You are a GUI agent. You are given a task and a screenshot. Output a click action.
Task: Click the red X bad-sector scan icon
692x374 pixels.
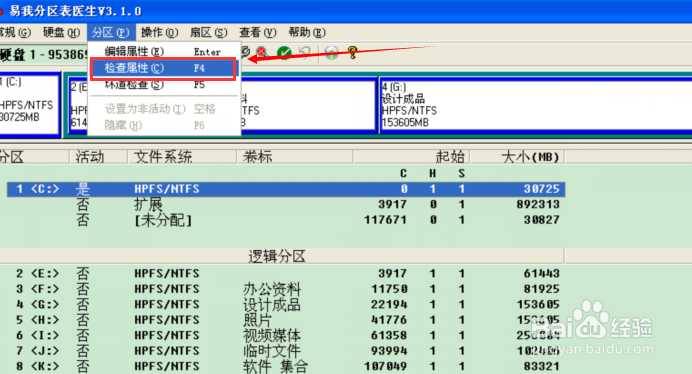click(262, 53)
